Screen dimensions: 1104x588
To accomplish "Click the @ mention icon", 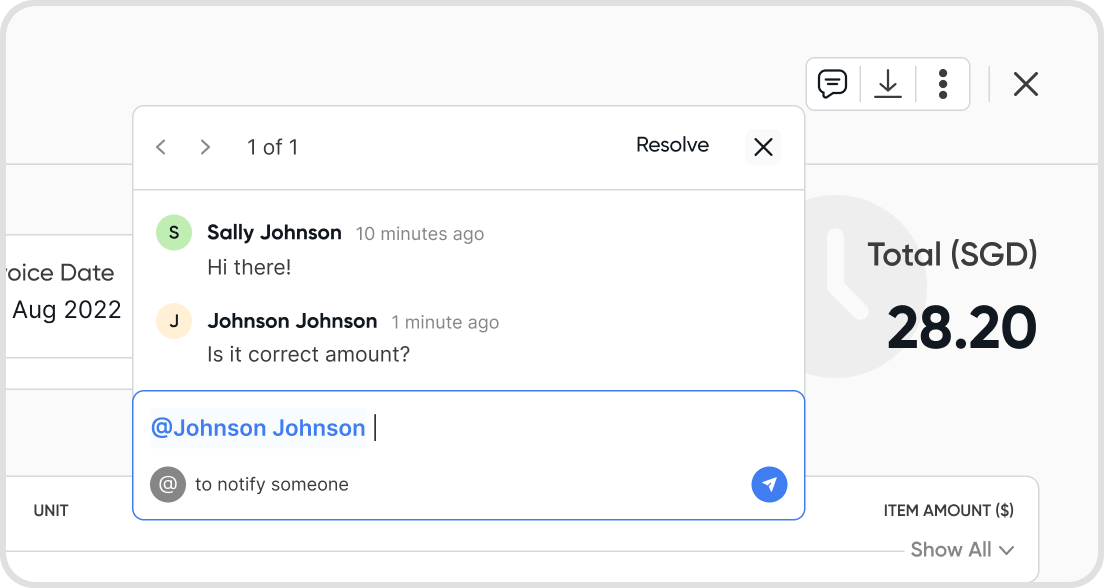I will 168,485.
